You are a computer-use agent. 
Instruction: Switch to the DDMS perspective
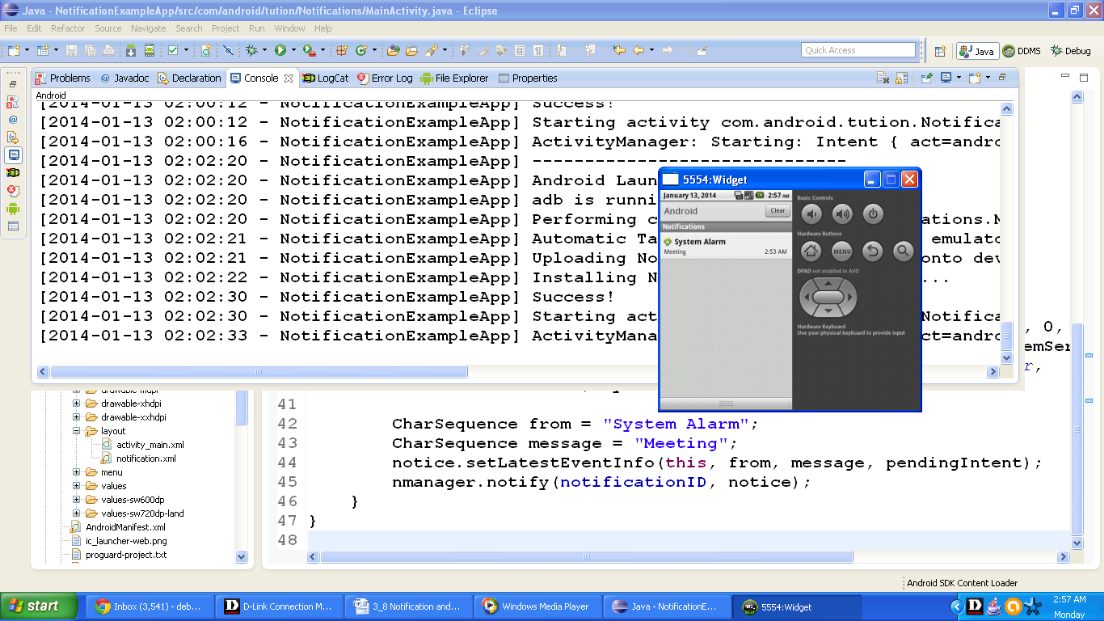pos(1022,51)
